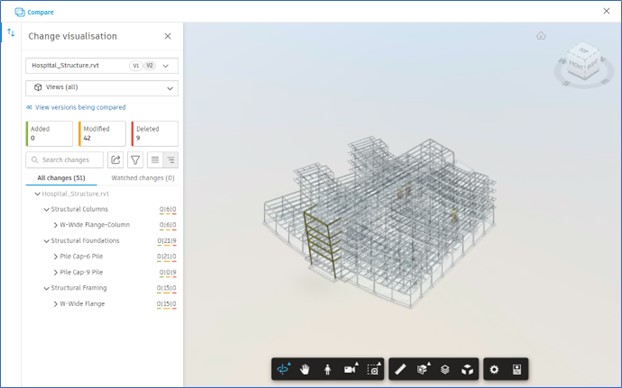Open the Model Browser icon
This screenshot has height=388, width=622.
point(445,369)
